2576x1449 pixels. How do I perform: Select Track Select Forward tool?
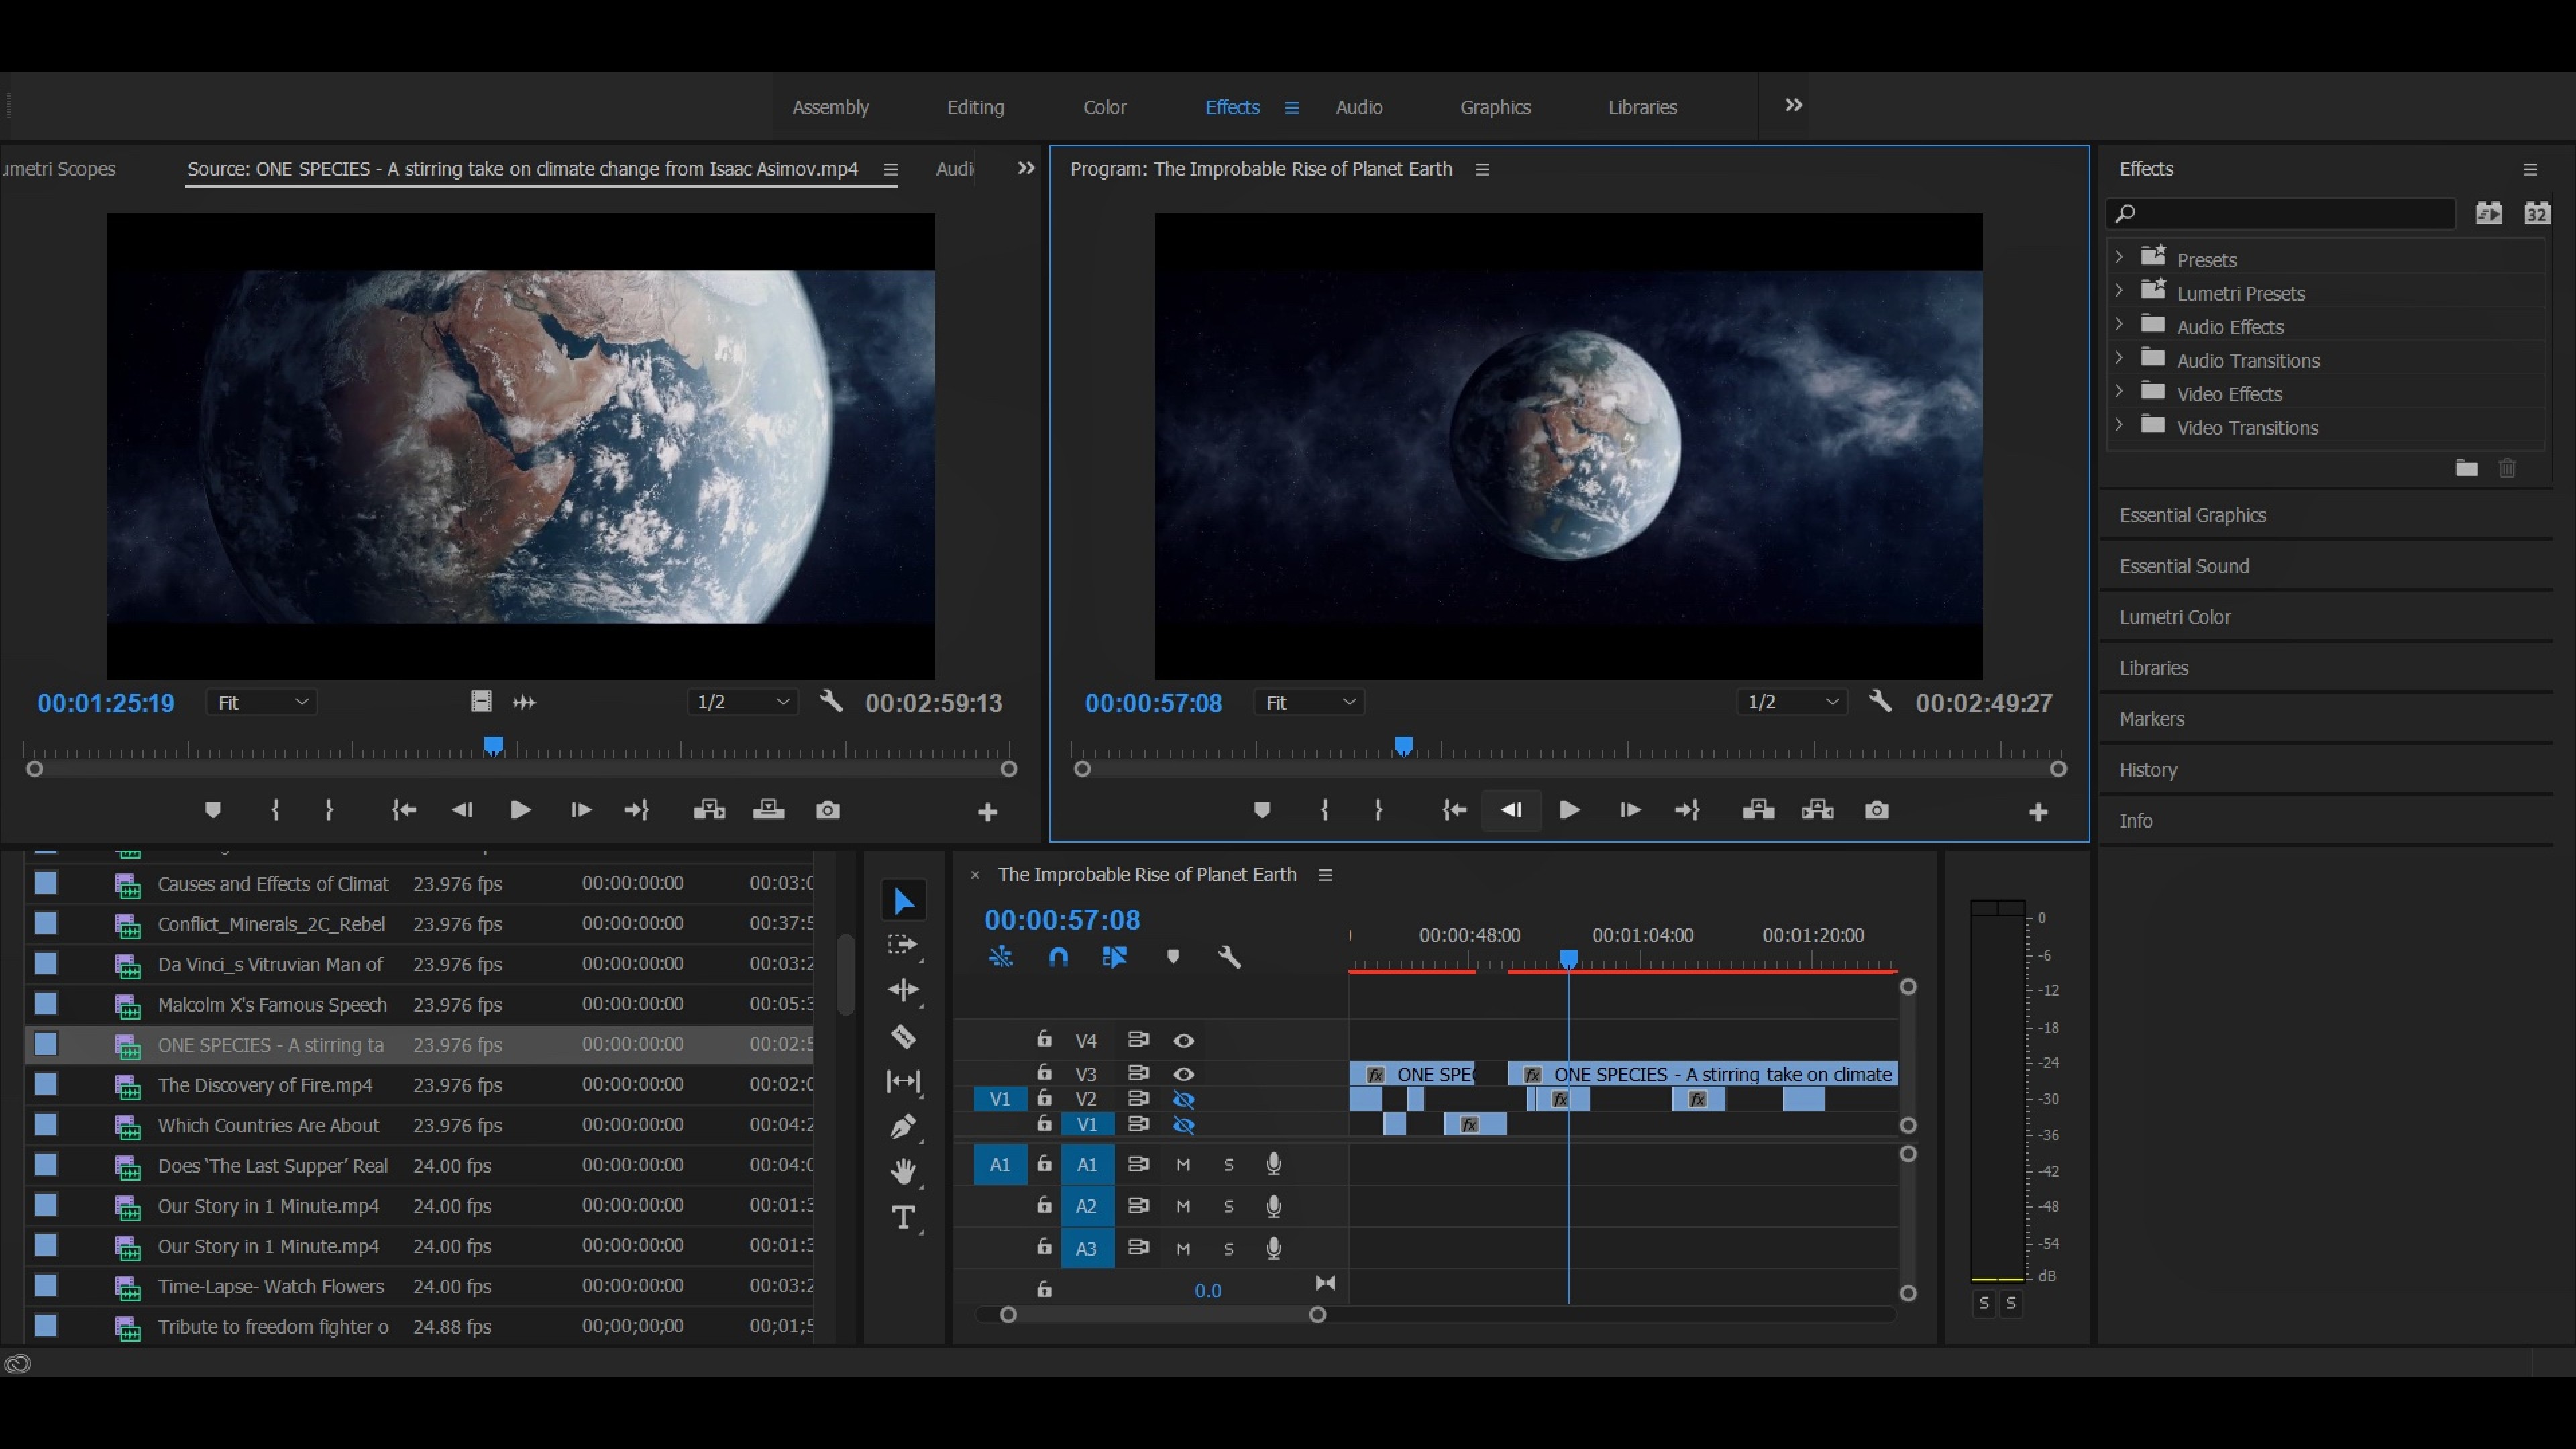coord(903,945)
